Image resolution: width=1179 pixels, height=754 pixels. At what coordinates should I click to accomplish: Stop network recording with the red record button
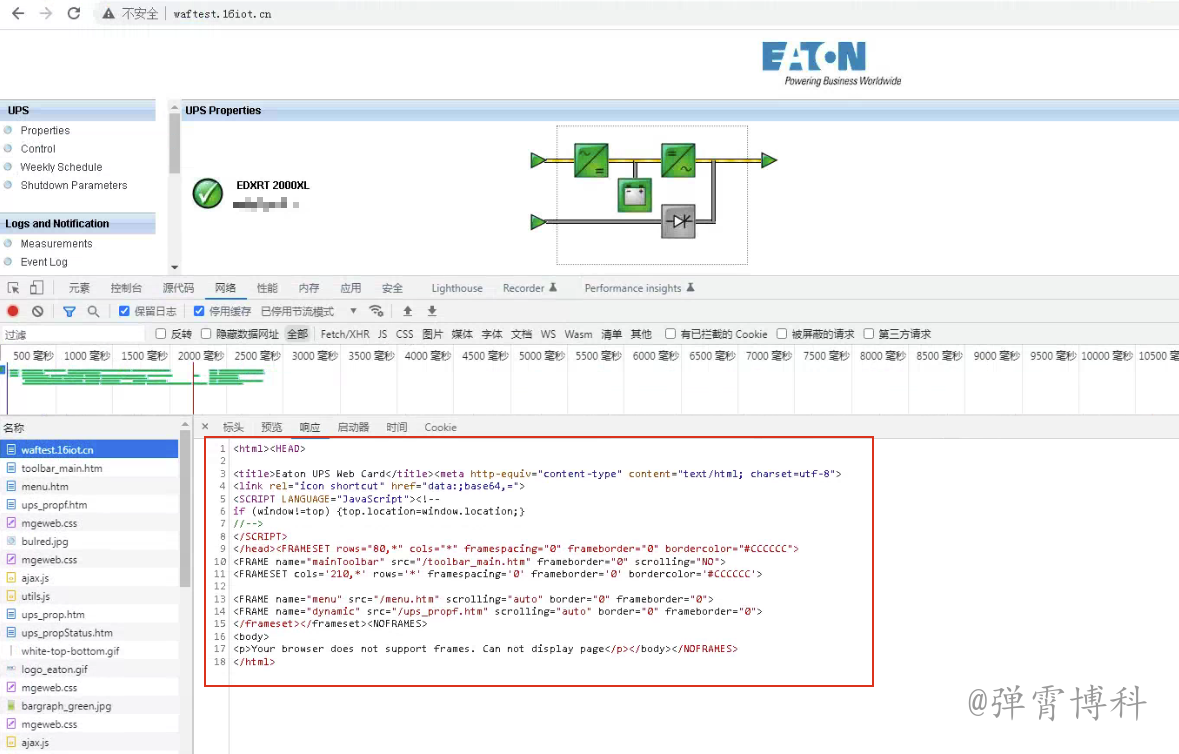click(x=13, y=311)
